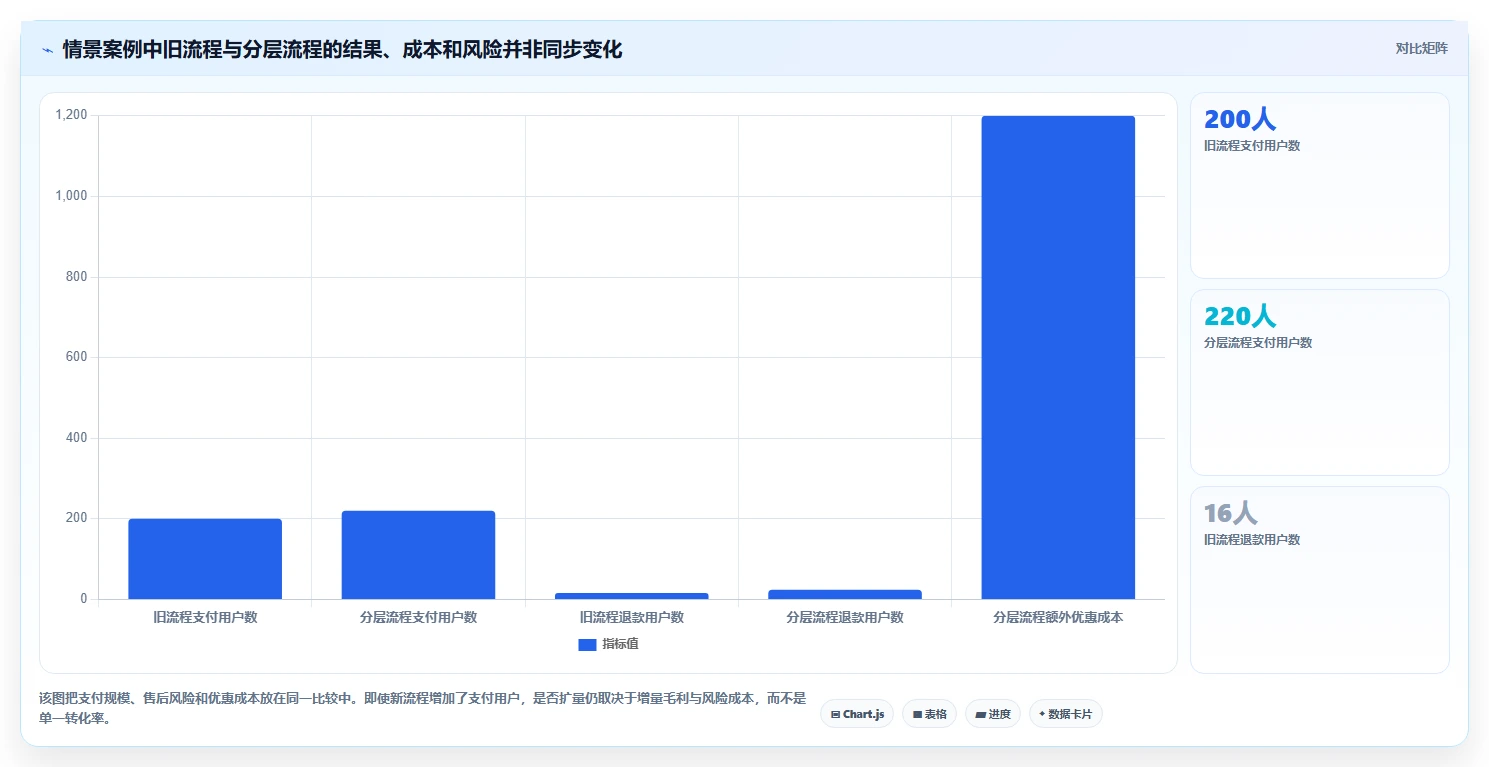This screenshot has height=767, width=1489.
Task: Click the 旧流程退款用户数 card caption
Action: pyautogui.click(x=1252, y=540)
